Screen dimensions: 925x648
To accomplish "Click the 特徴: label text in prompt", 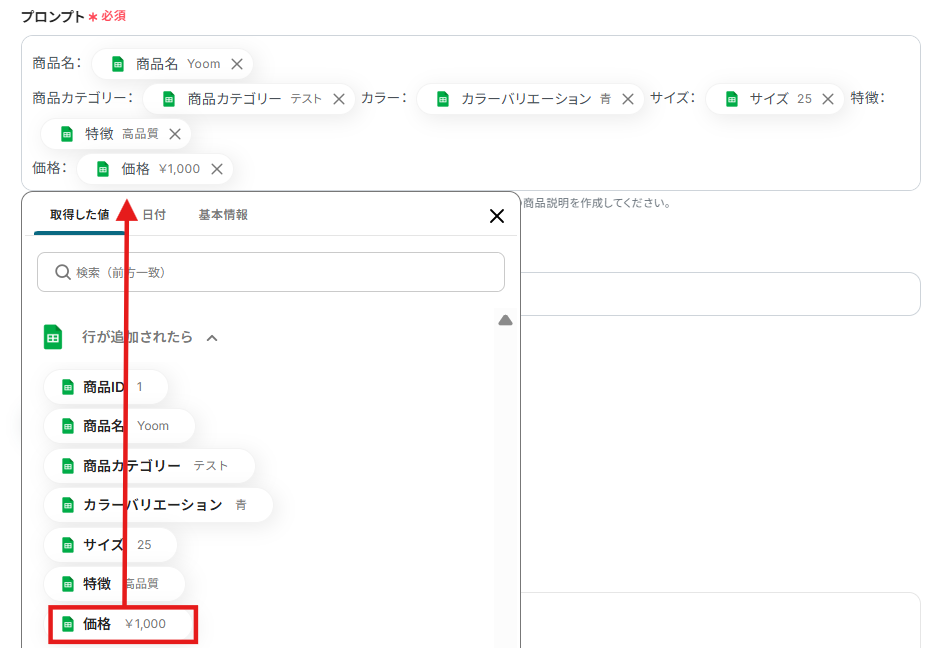I will point(867,98).
